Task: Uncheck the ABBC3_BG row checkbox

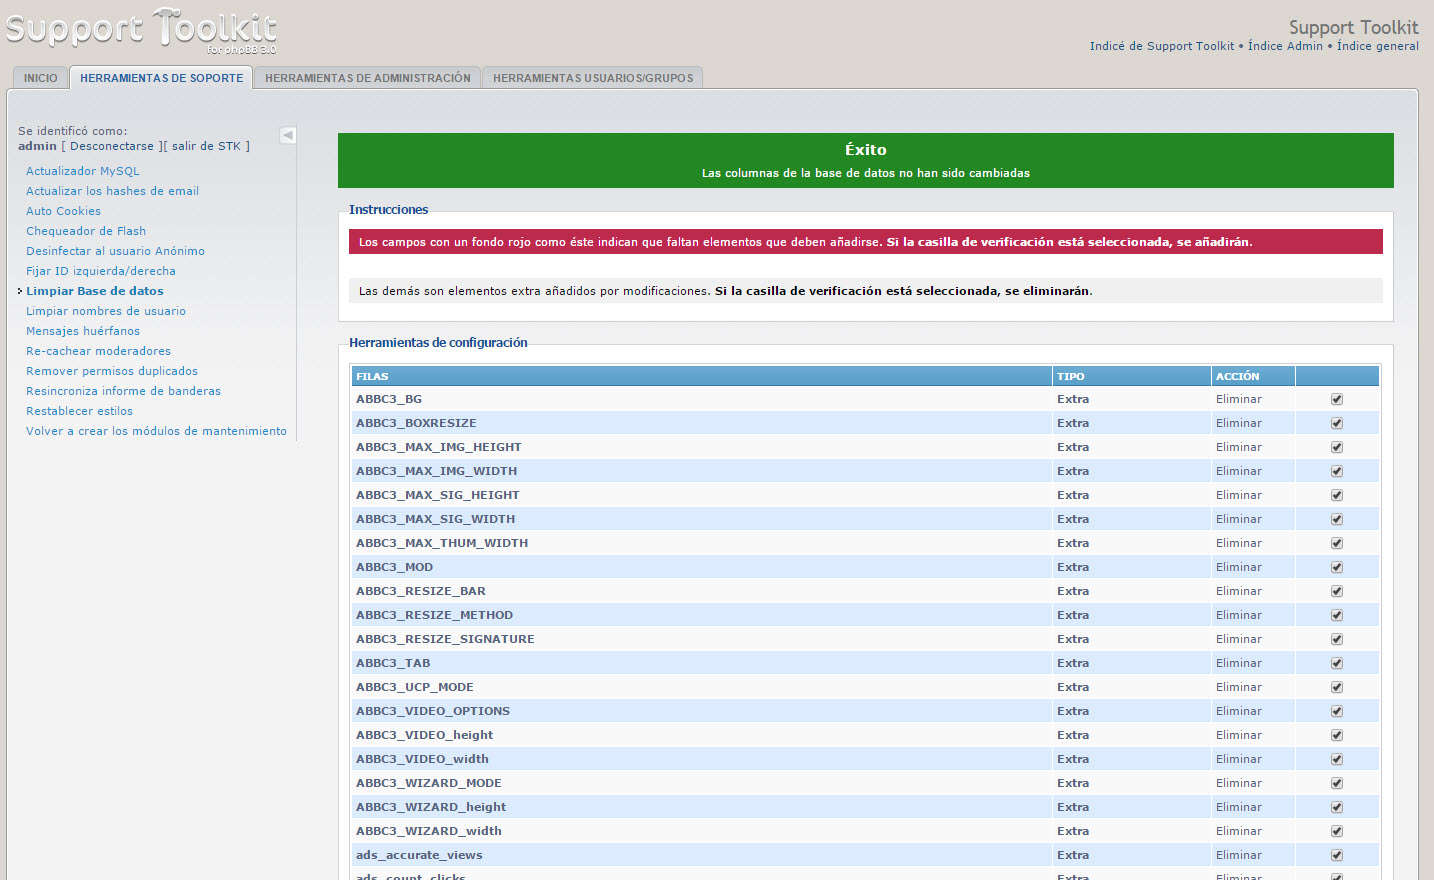Action: coord(1337,399)
